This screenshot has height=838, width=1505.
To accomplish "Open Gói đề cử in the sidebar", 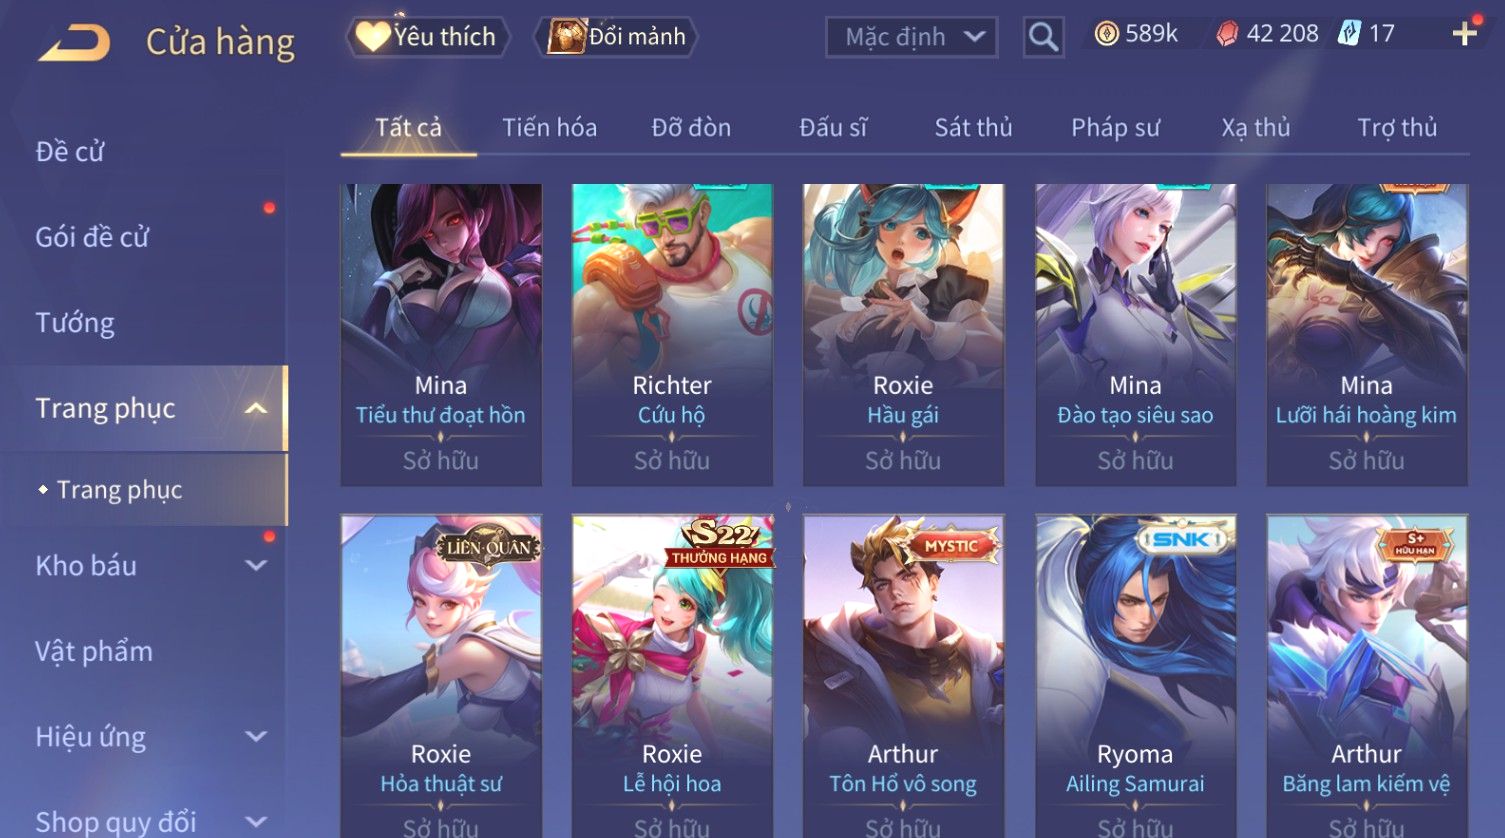I will click(92, 237).
